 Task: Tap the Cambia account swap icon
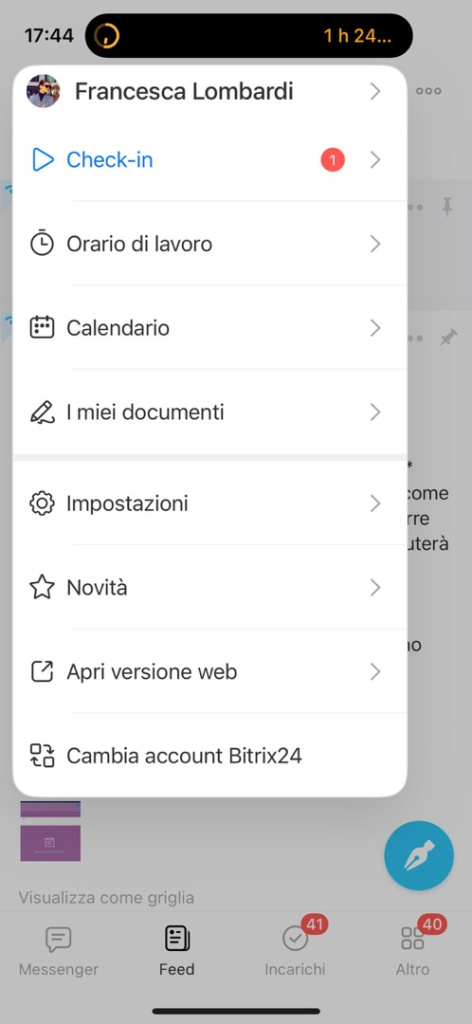(x=42, y=756)
